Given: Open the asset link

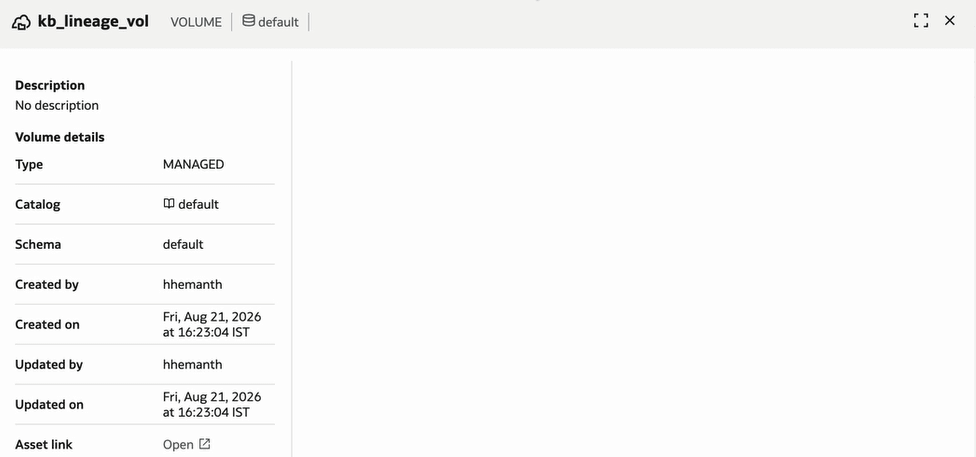Looking at the screenshot, I should tap(187, 445).
